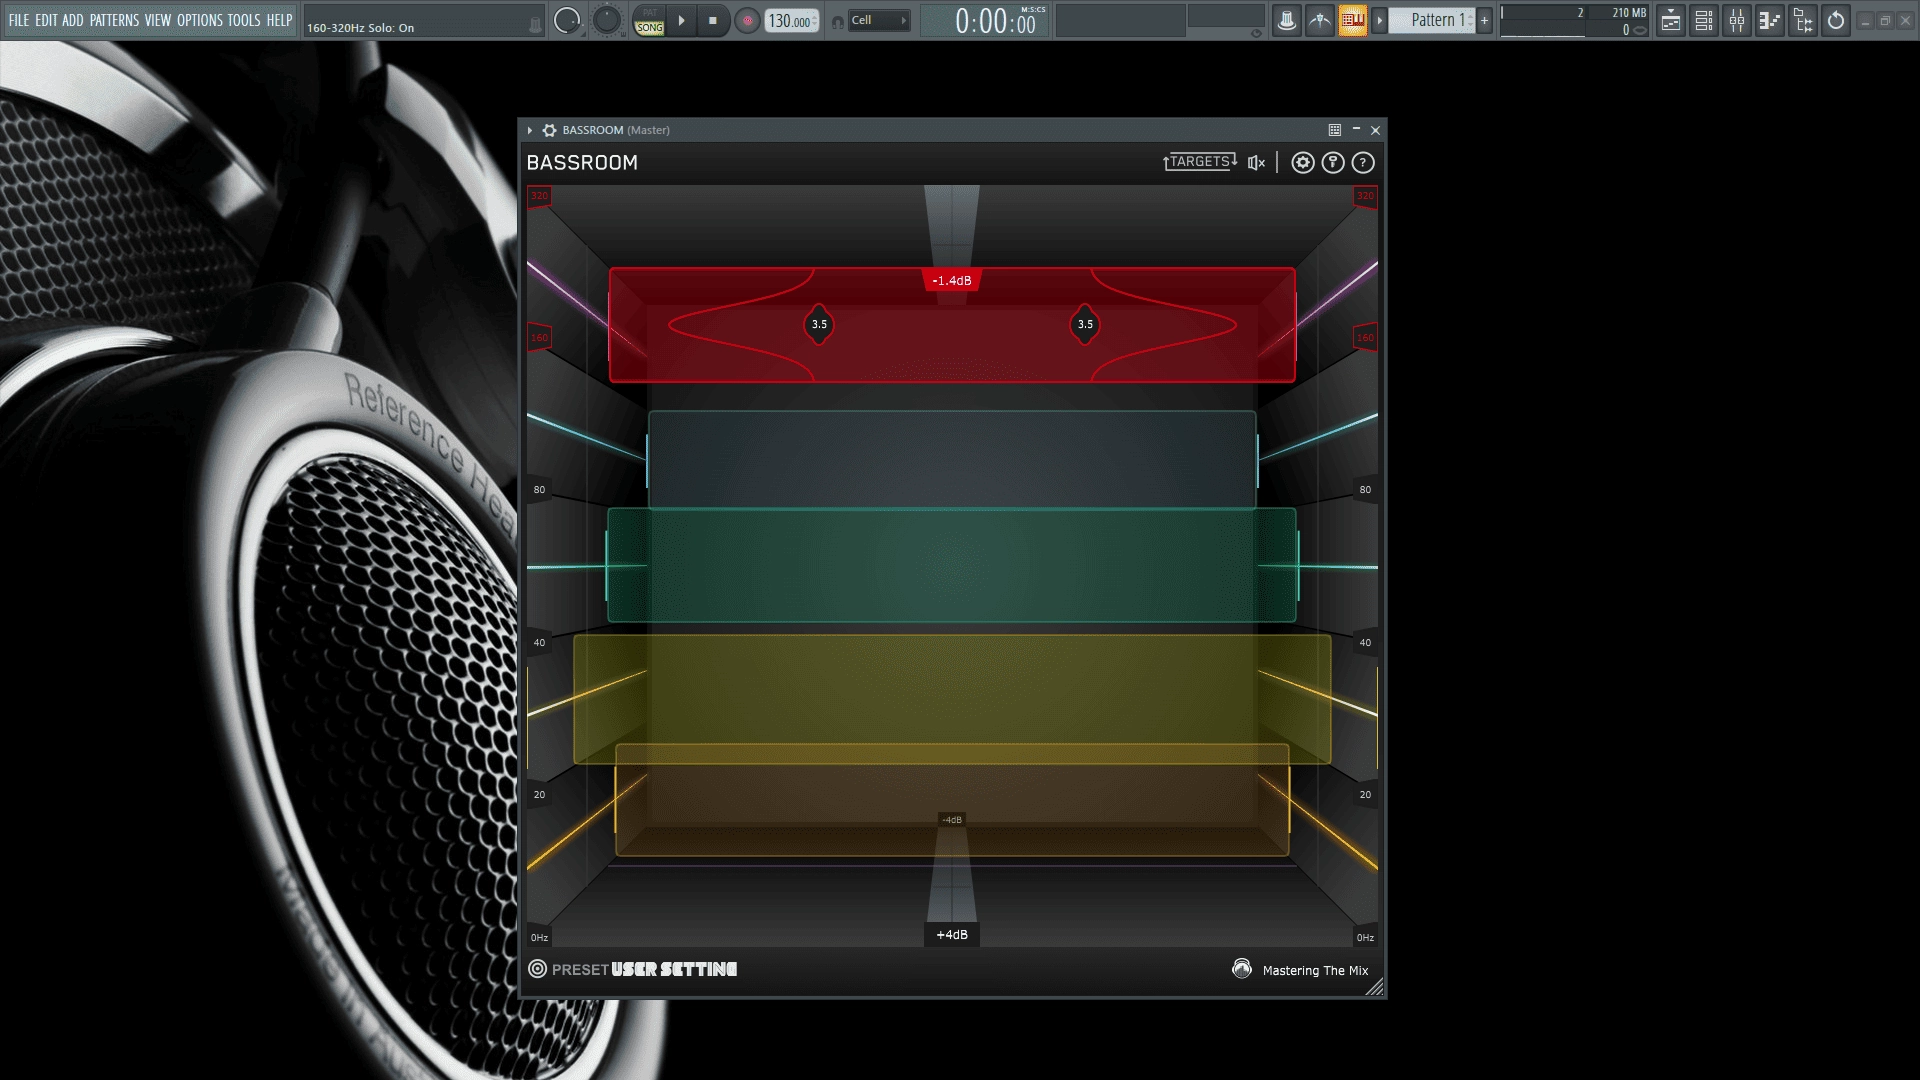This screenshot has height=1080, width=1920.
Task: Open the playlist view
Action: (1671, 20)
